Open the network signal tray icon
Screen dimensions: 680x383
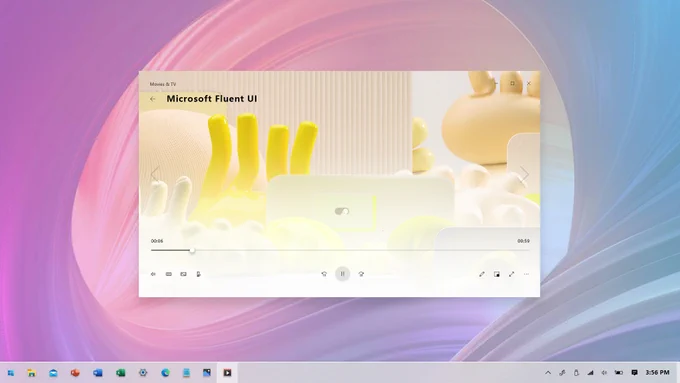click(x=590, y=373)
